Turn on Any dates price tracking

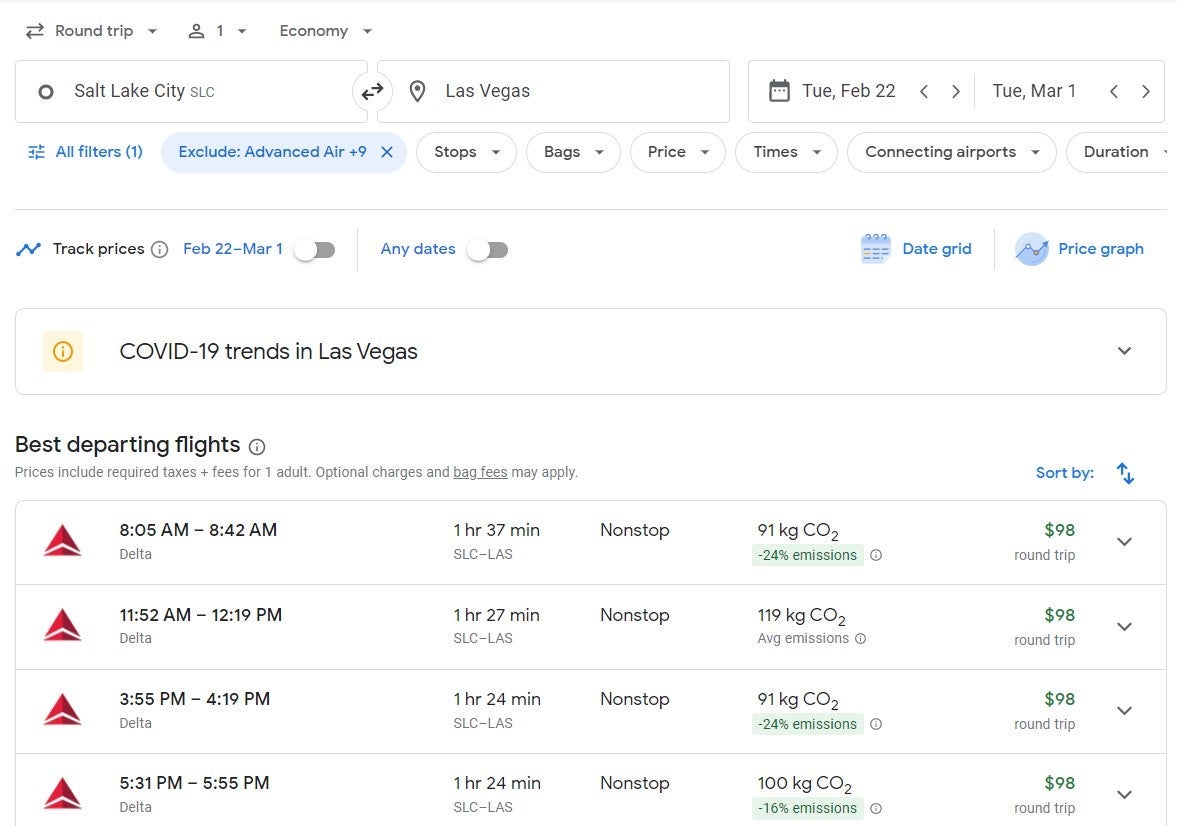pyautogui.click(x=487, y=250)
